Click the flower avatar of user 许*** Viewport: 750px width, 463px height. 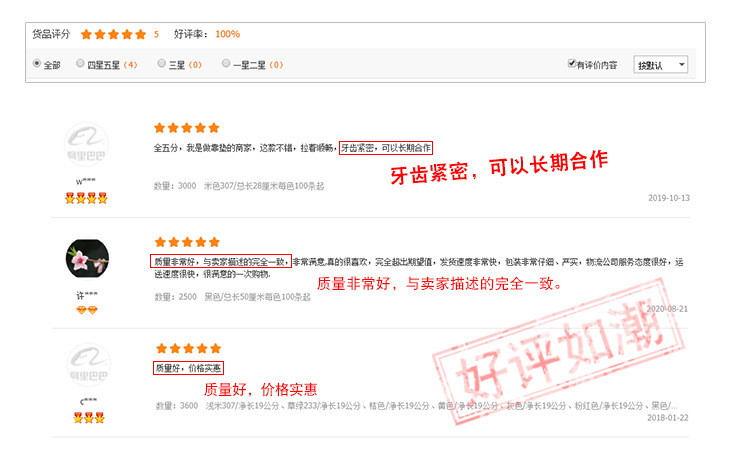click(x=87, y=259)
